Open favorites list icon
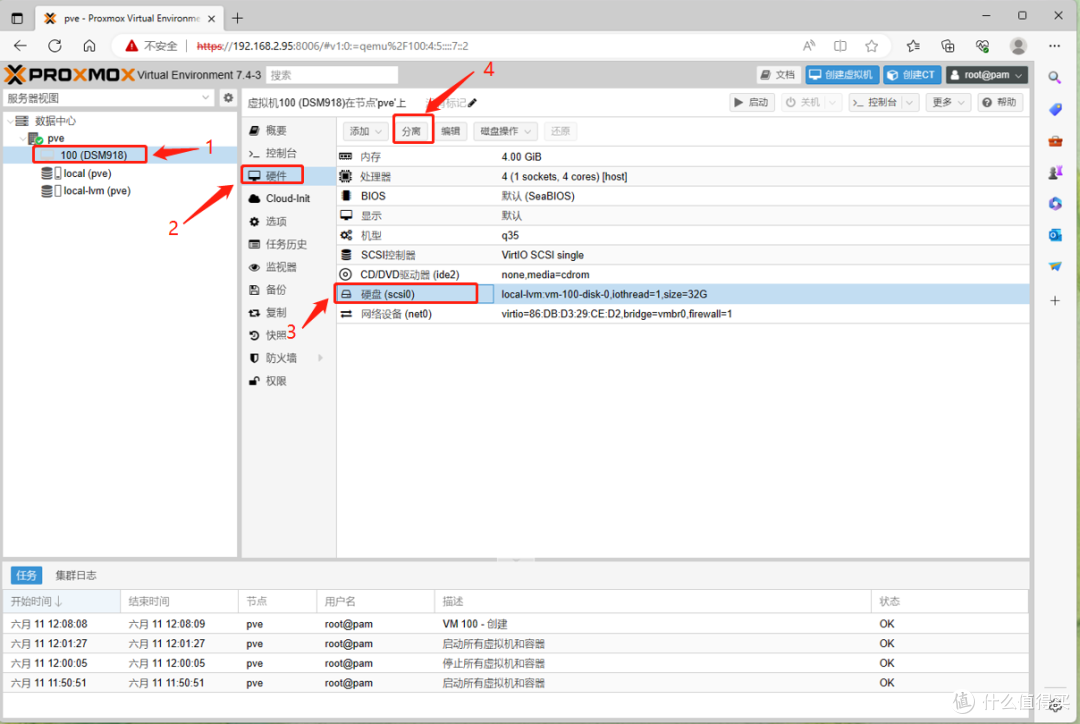Screen dimensions: 1080x724 tap(913, 45)
